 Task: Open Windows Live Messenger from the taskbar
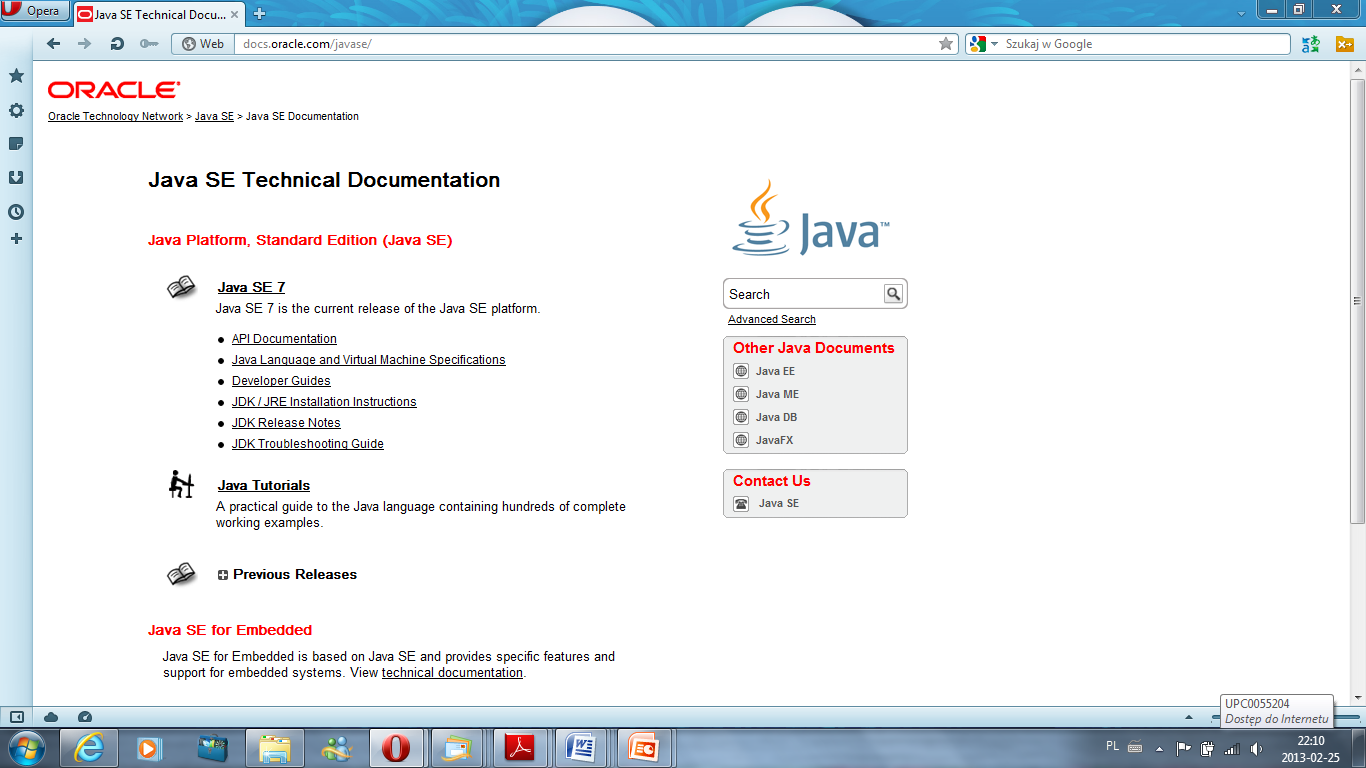(x=336, y=747)
